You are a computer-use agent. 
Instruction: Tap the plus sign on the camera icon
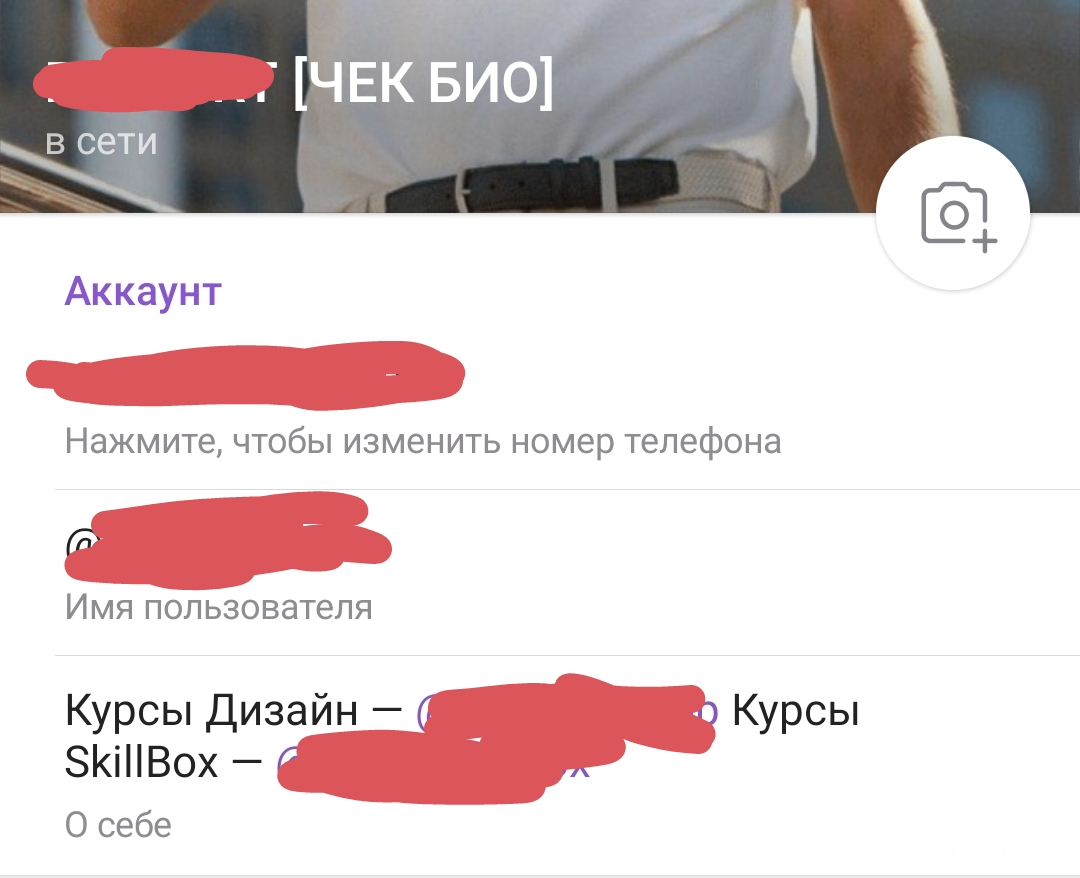[x=986, y=242]
